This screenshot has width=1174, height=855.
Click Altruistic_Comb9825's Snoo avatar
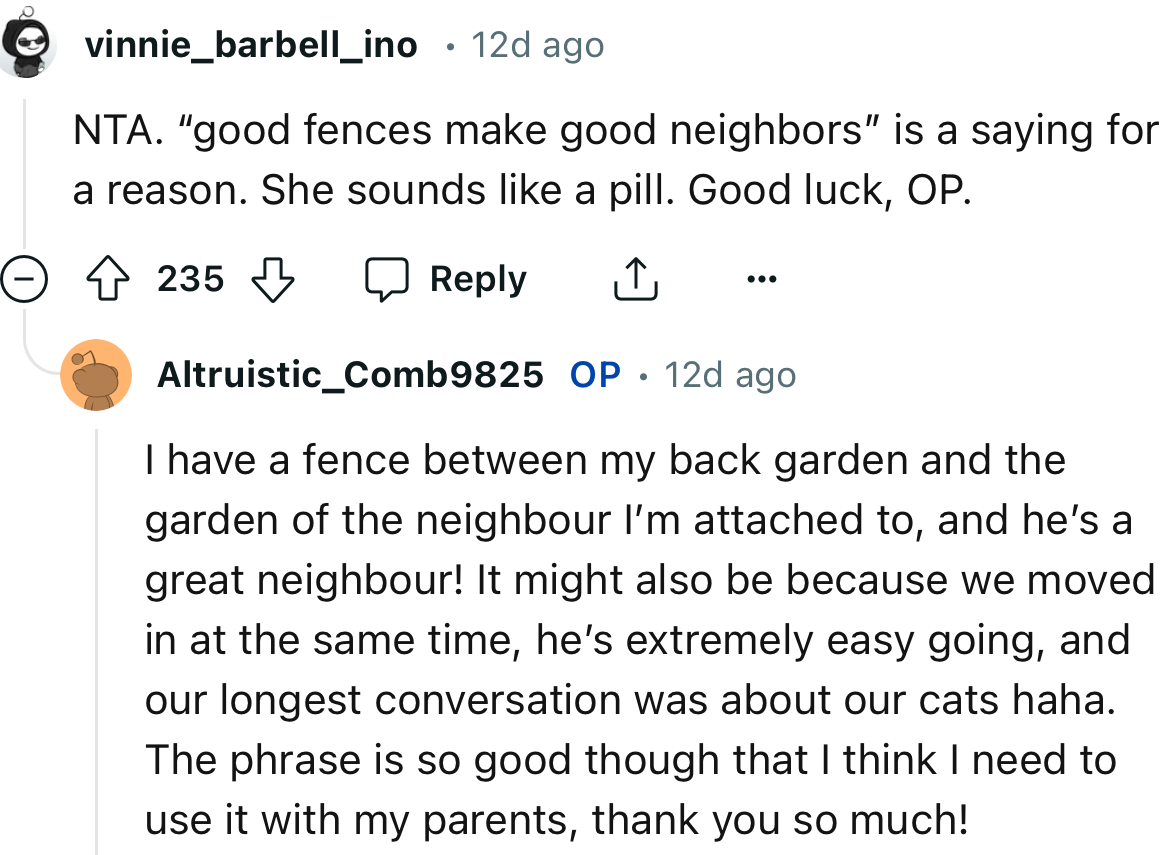pos(97,375)
